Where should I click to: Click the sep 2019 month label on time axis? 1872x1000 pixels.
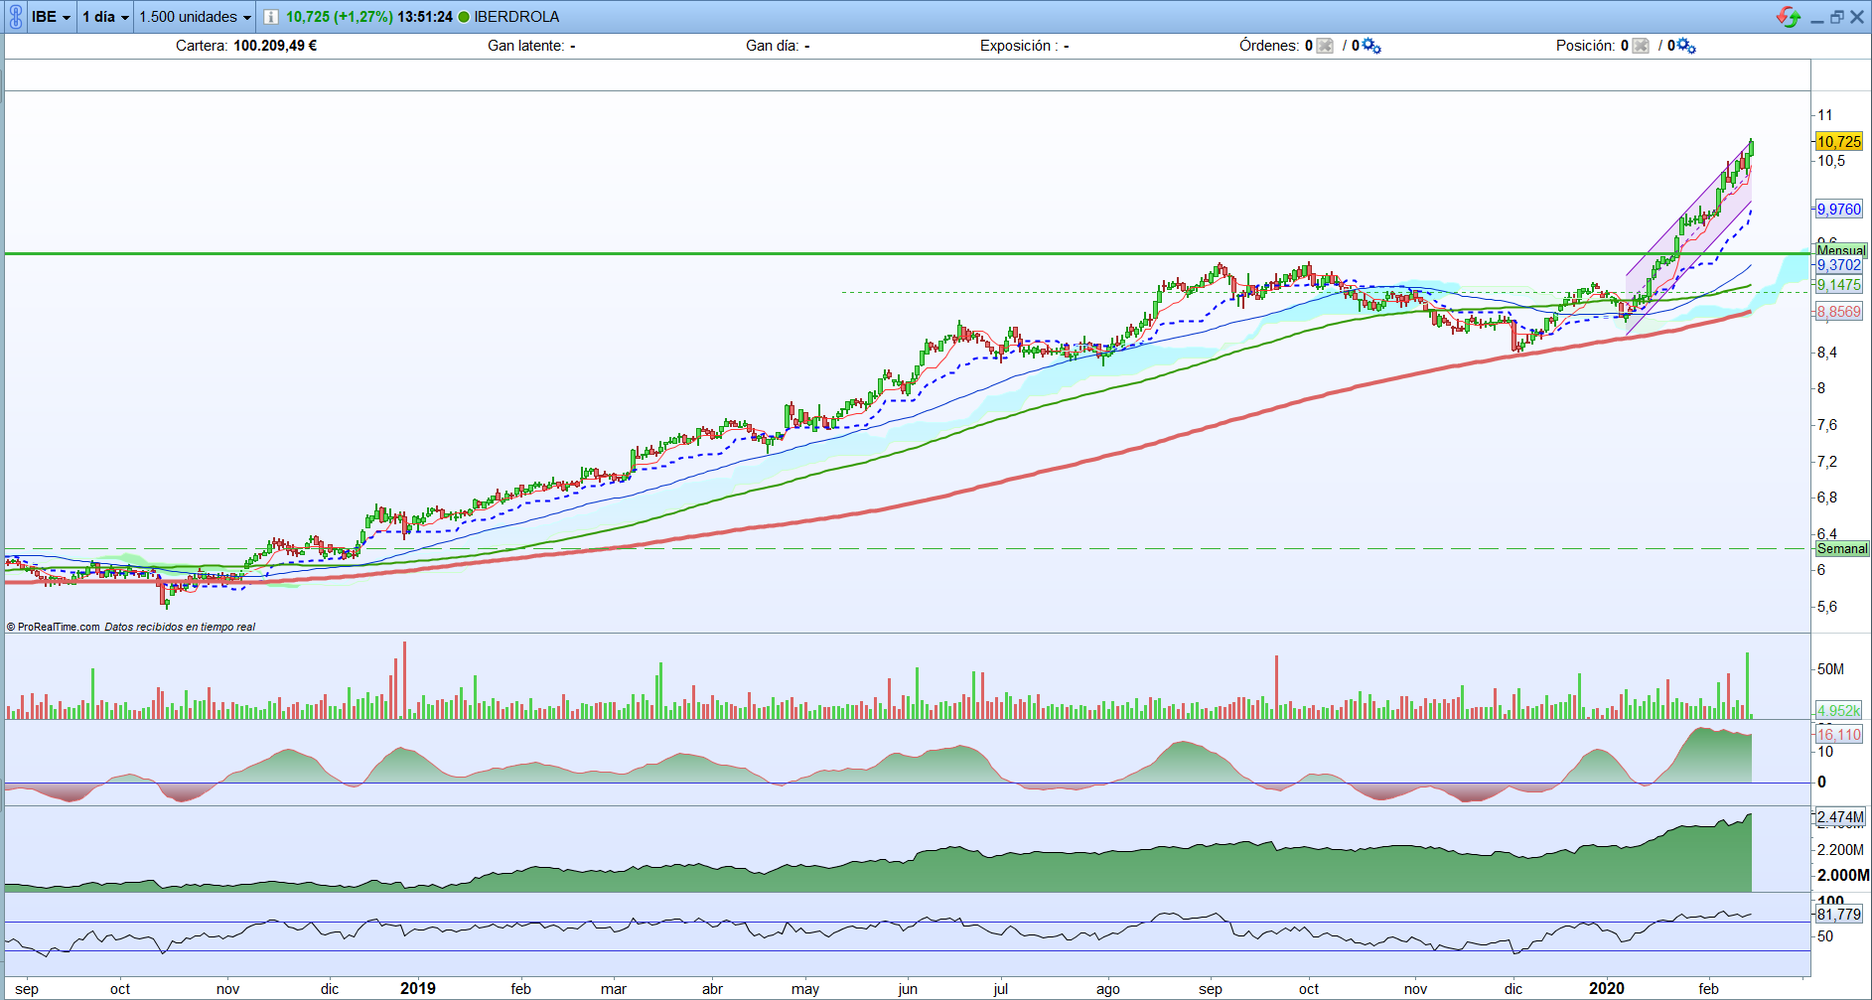[1210, 989]
